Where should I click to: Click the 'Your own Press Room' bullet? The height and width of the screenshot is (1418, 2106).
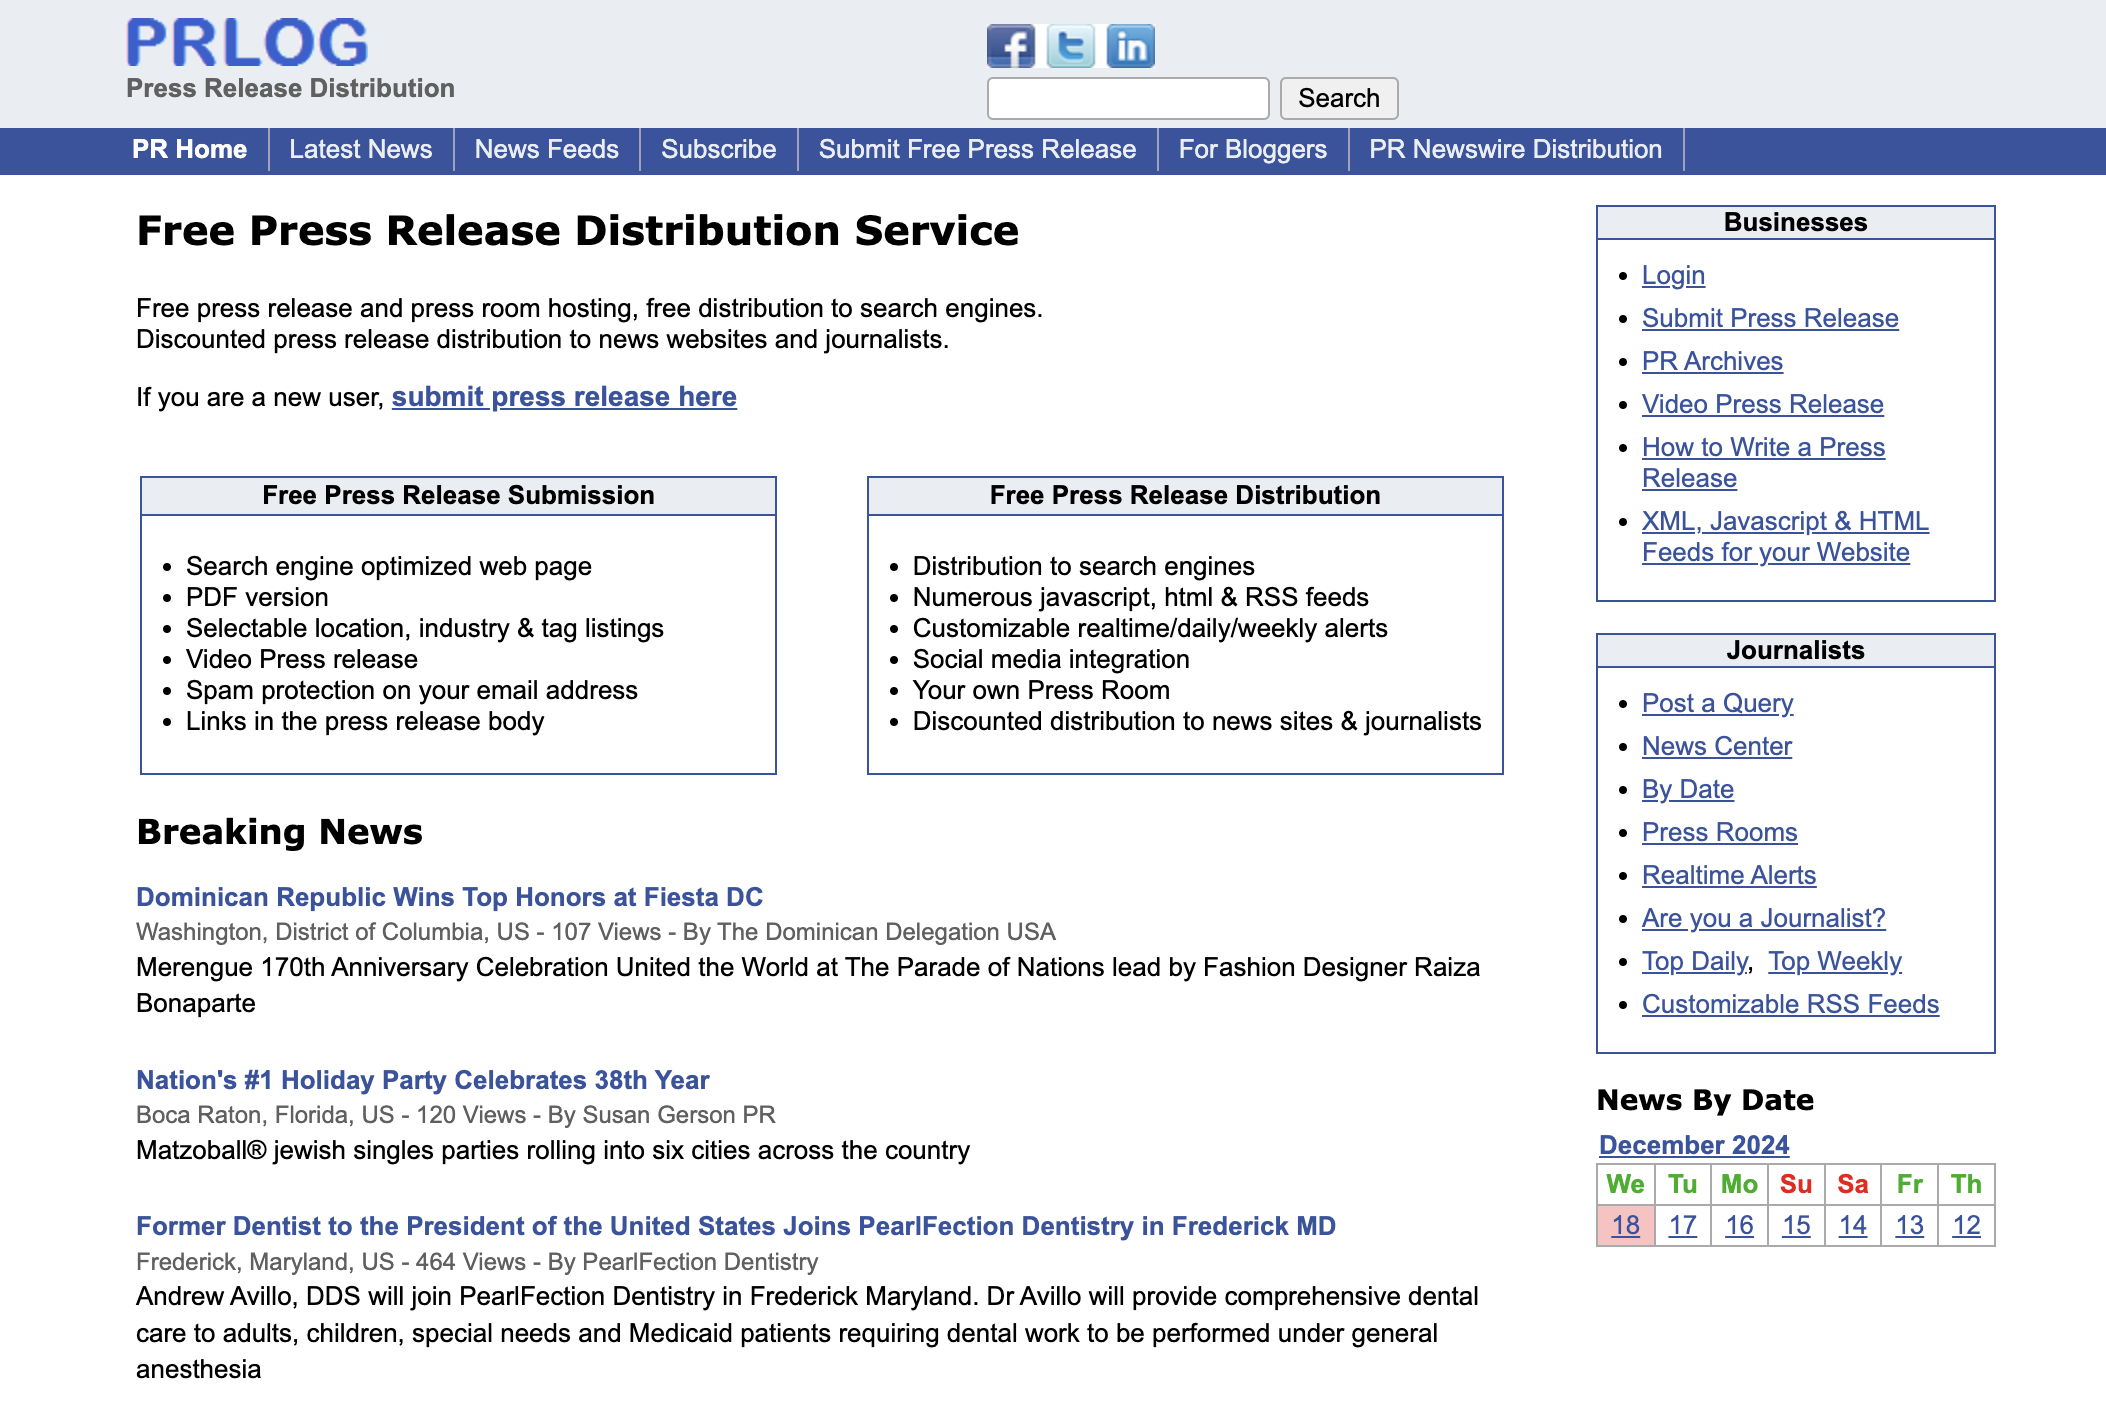click(x=1041, y=690)
